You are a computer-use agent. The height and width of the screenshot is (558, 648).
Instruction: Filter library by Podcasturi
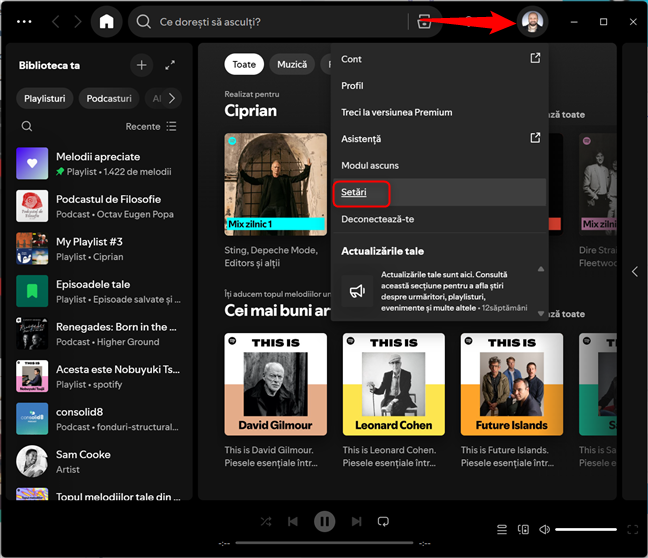coord(109,98)
